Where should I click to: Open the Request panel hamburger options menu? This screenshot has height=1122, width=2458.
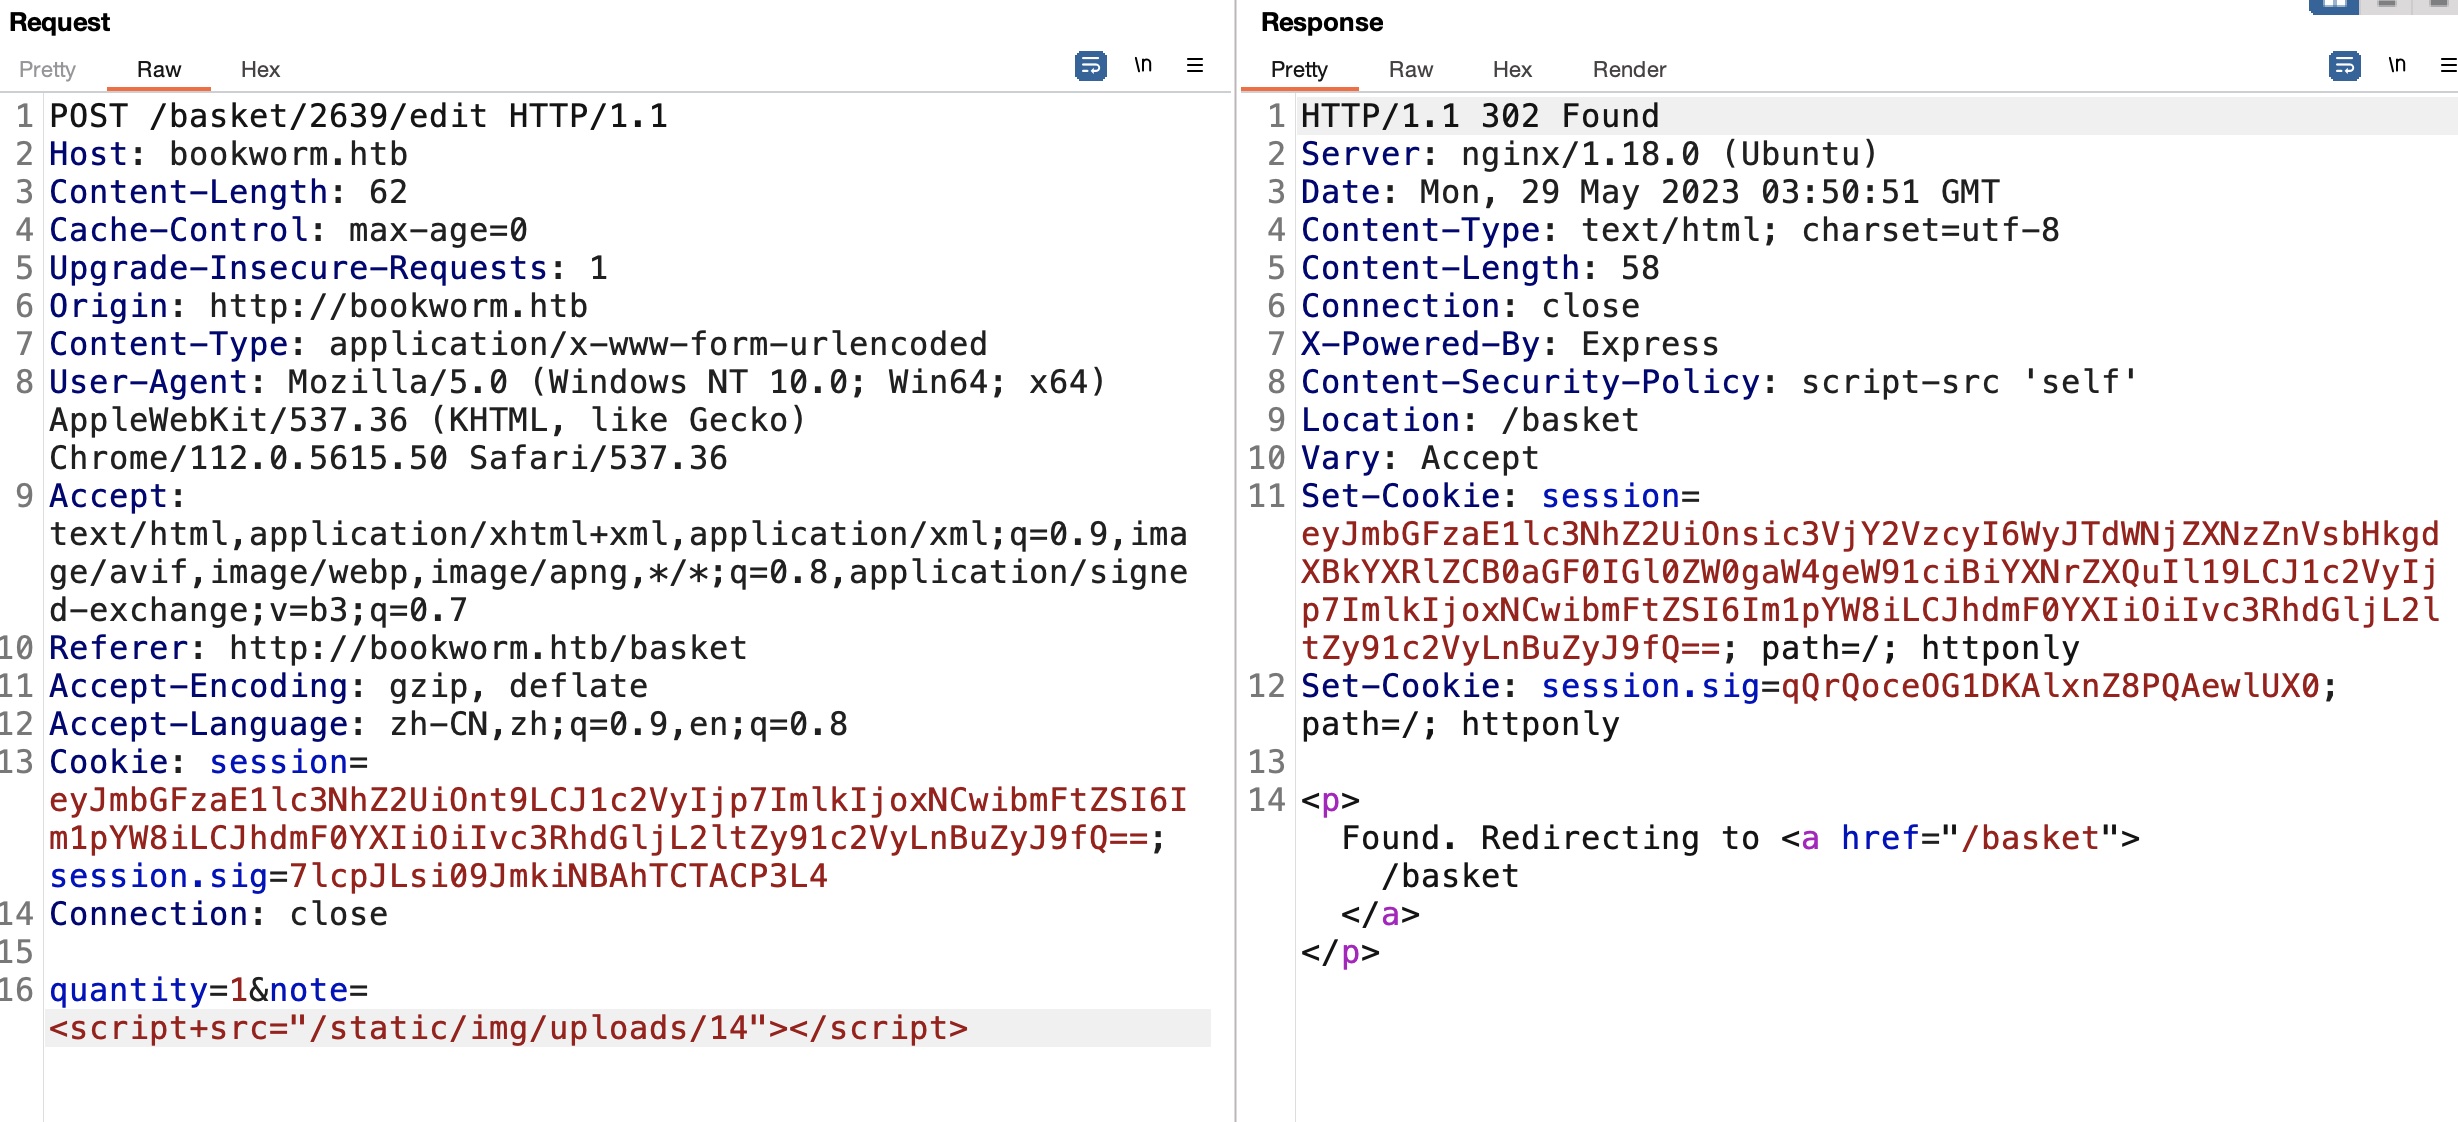[1194, 66]
